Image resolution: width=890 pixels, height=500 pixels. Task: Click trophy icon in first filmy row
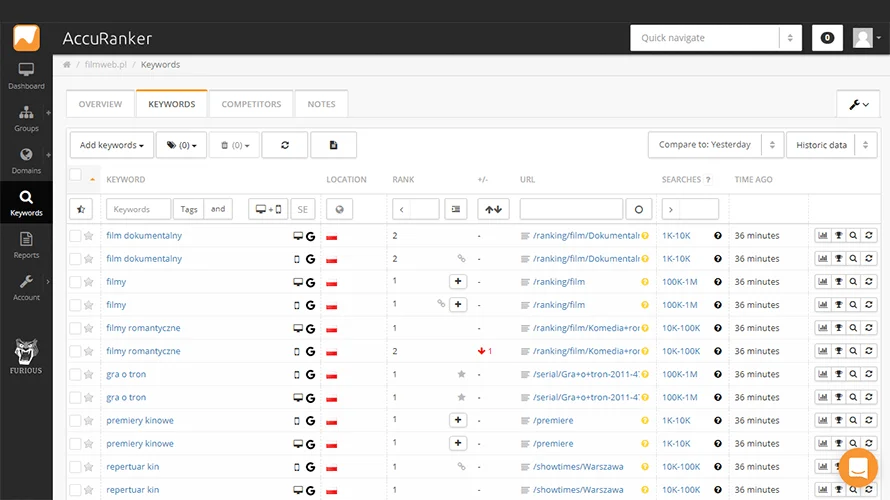(838, 281)
